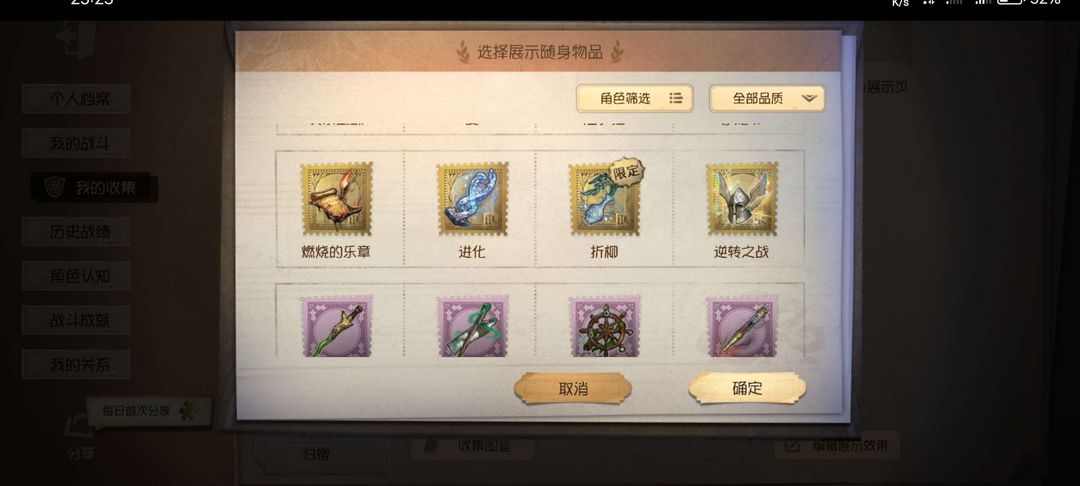Open the 角色筛选 character filter list

634,98
